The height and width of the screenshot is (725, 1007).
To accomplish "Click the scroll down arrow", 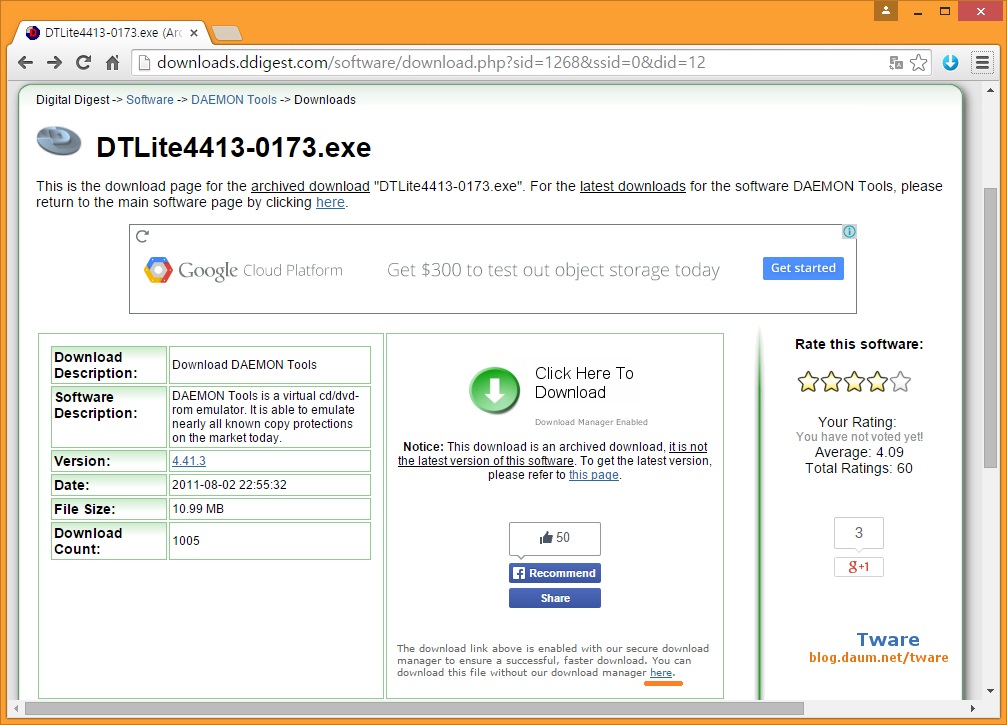I will 990,691.
